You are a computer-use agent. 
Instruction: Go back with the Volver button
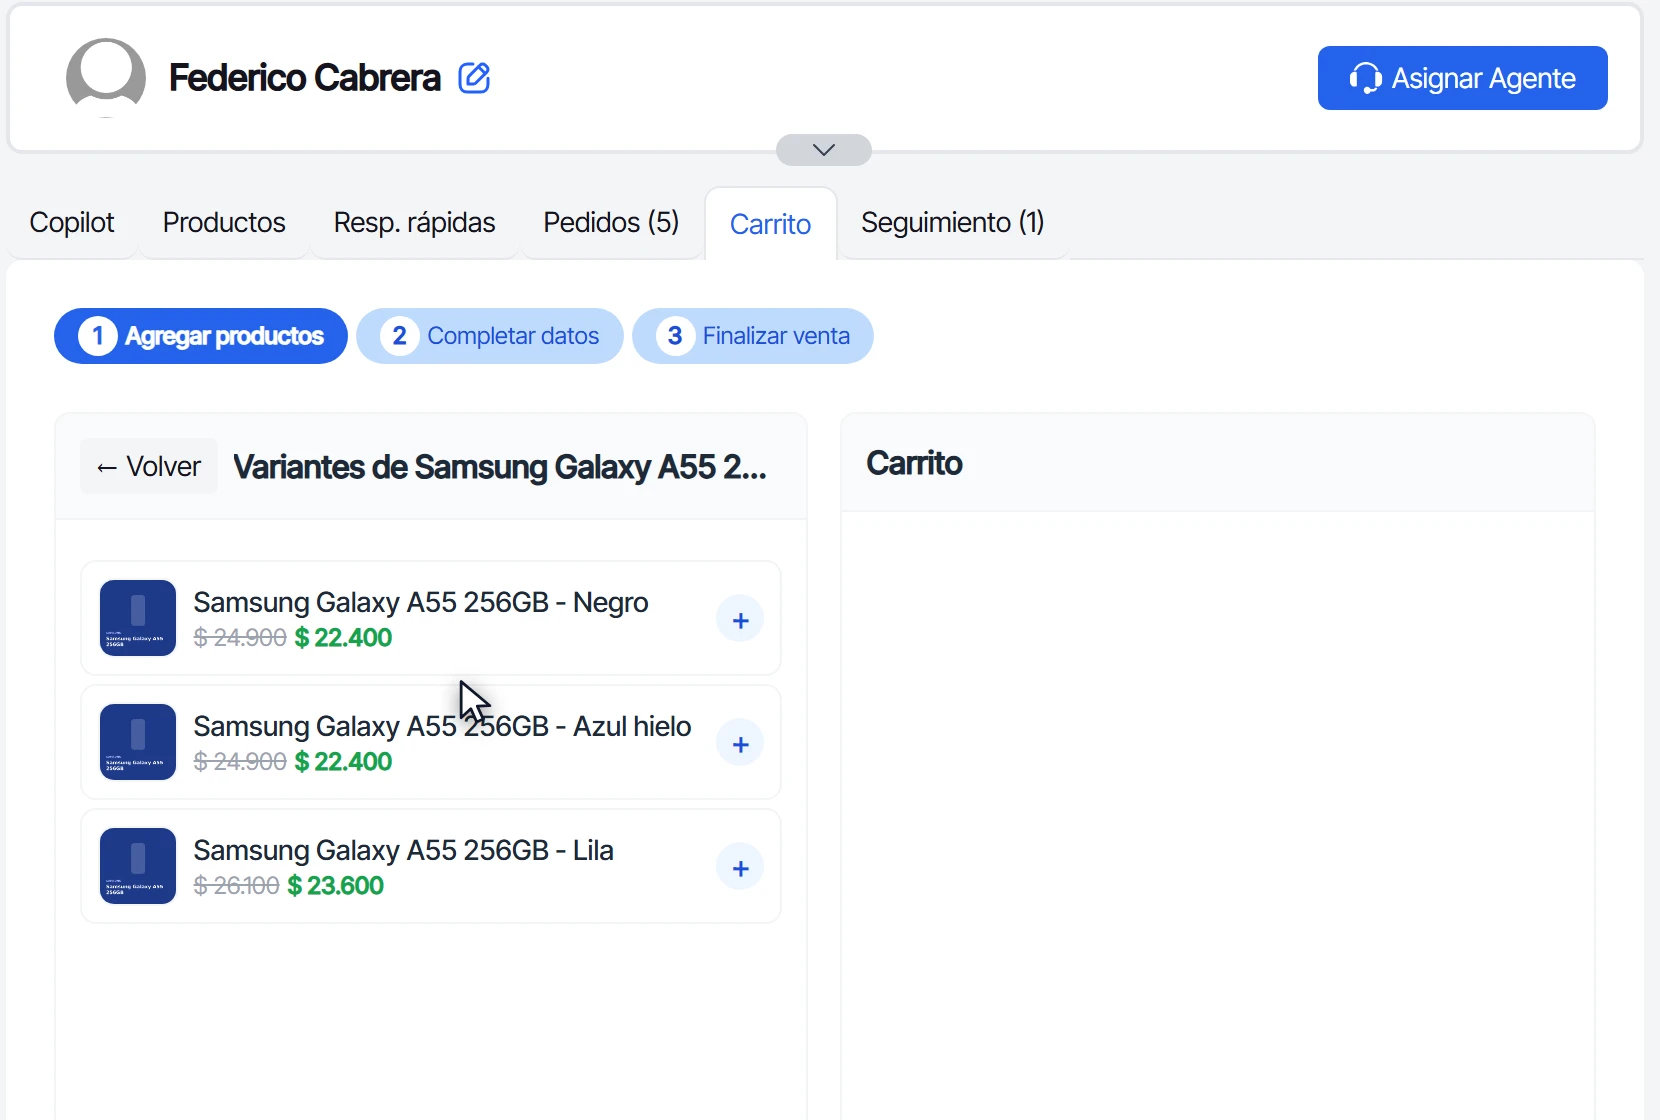click(149, 466)
